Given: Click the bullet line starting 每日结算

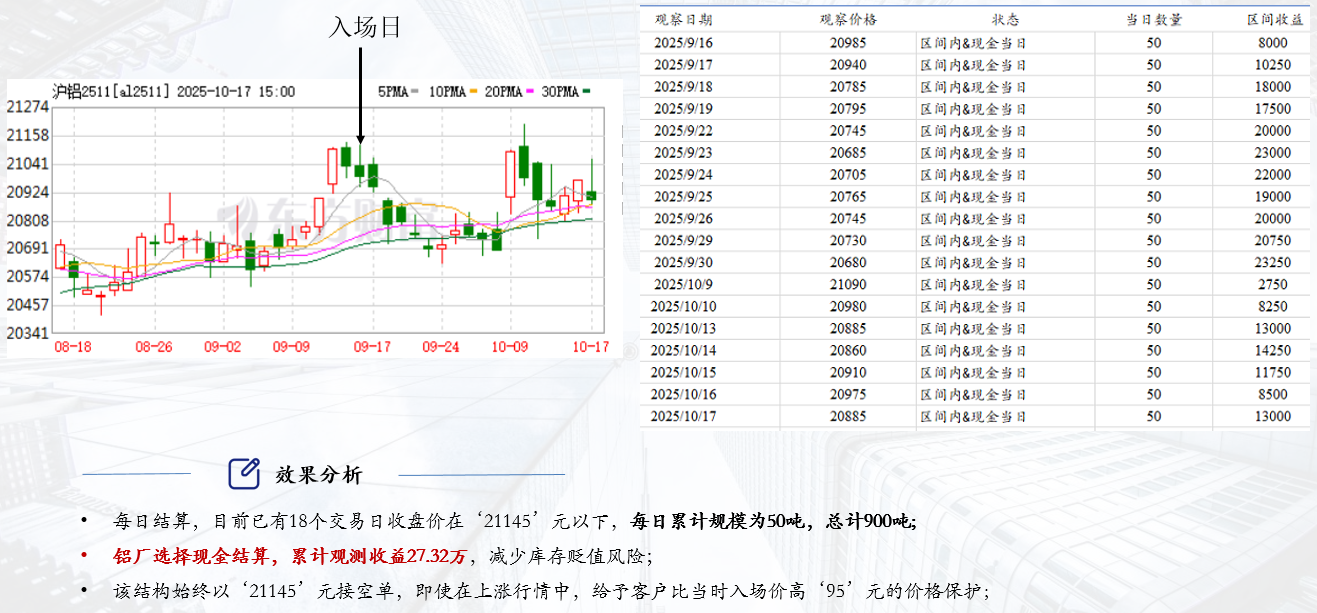Looking at the screenshot, I should (515, 521).
